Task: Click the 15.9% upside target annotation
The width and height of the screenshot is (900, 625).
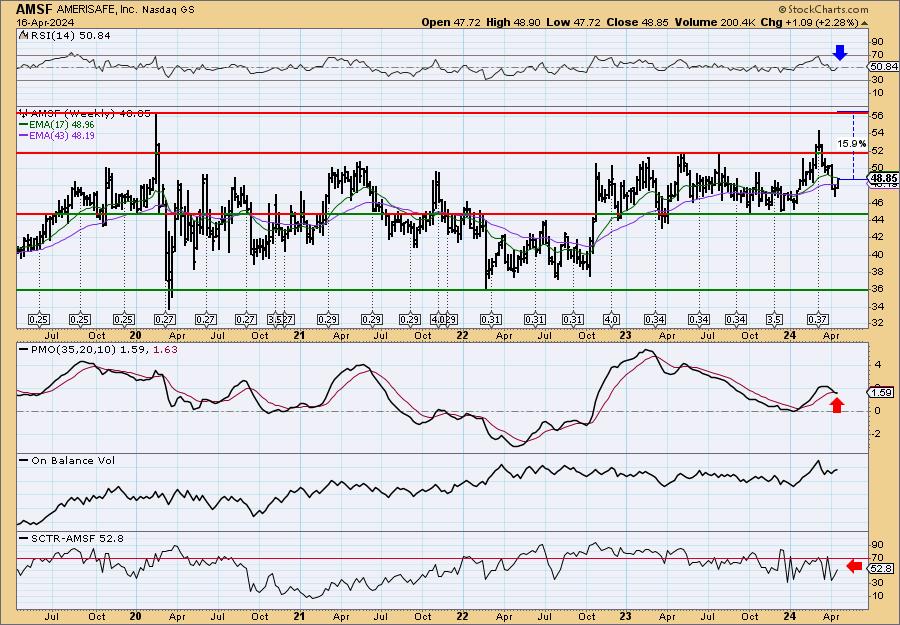Action: 852,143
